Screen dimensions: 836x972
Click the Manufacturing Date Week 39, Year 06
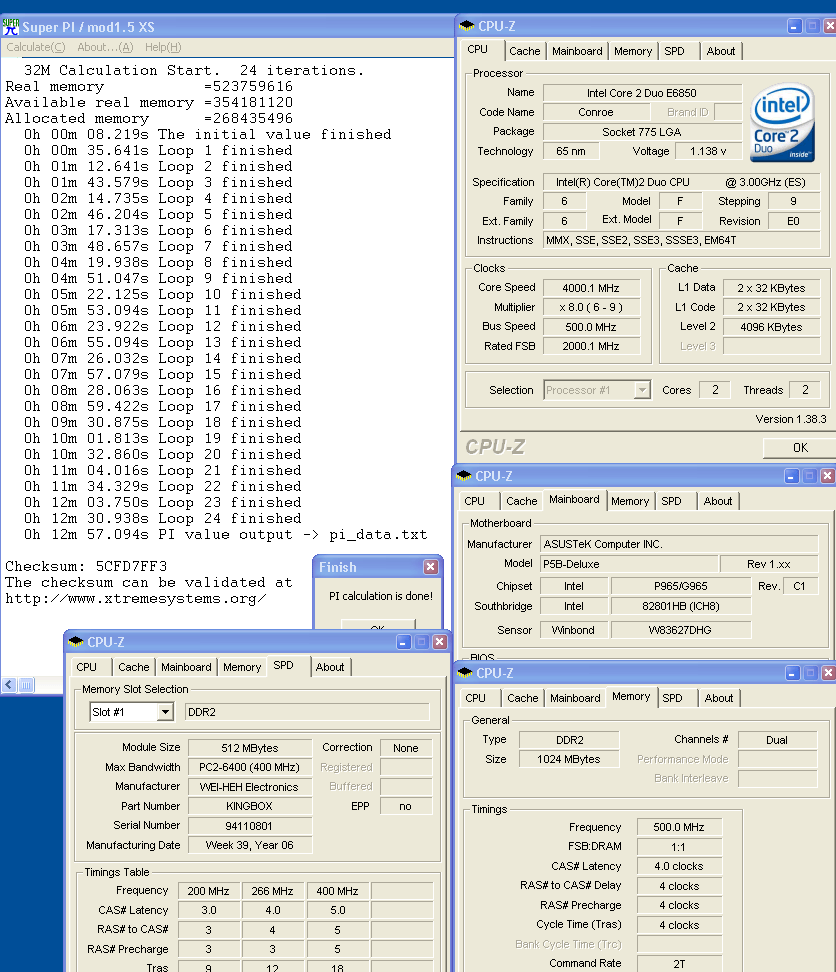[250, 846]
